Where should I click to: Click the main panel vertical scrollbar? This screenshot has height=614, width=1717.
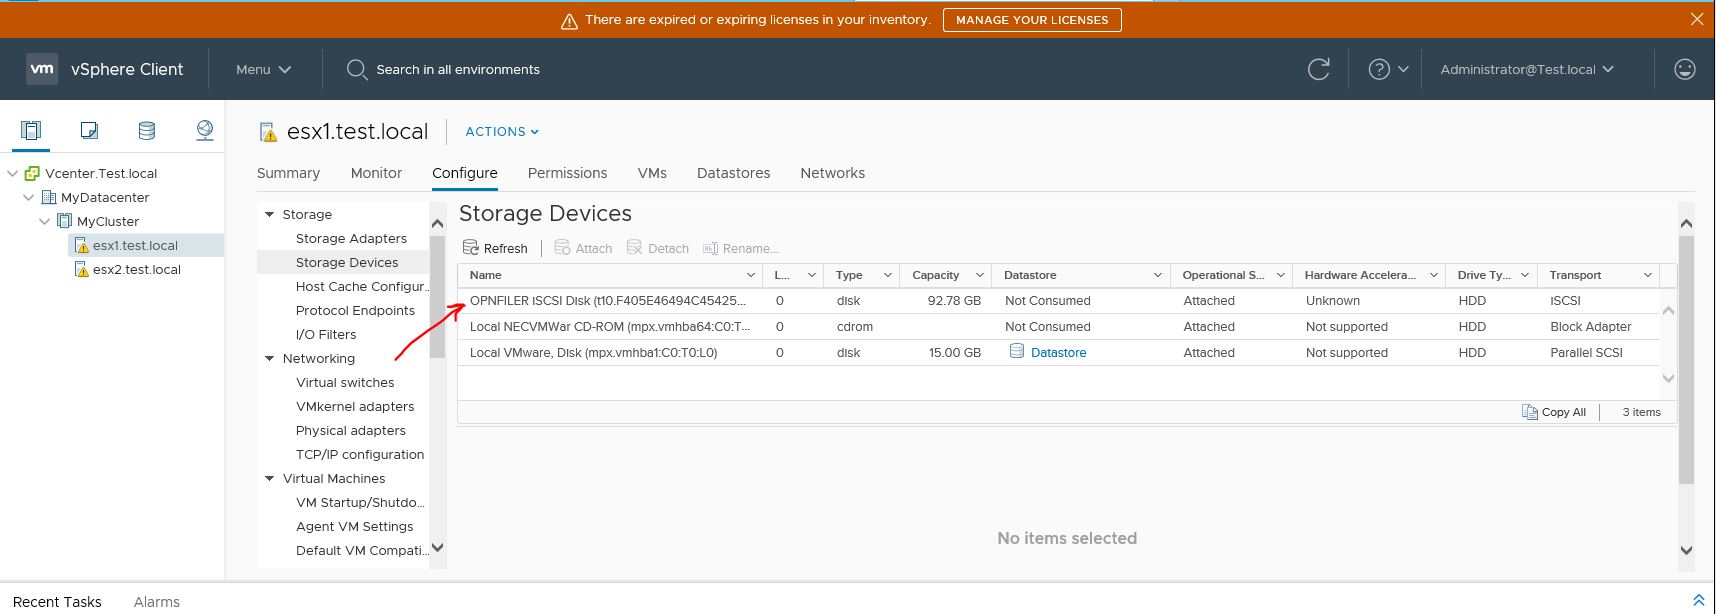point(1686,360)
